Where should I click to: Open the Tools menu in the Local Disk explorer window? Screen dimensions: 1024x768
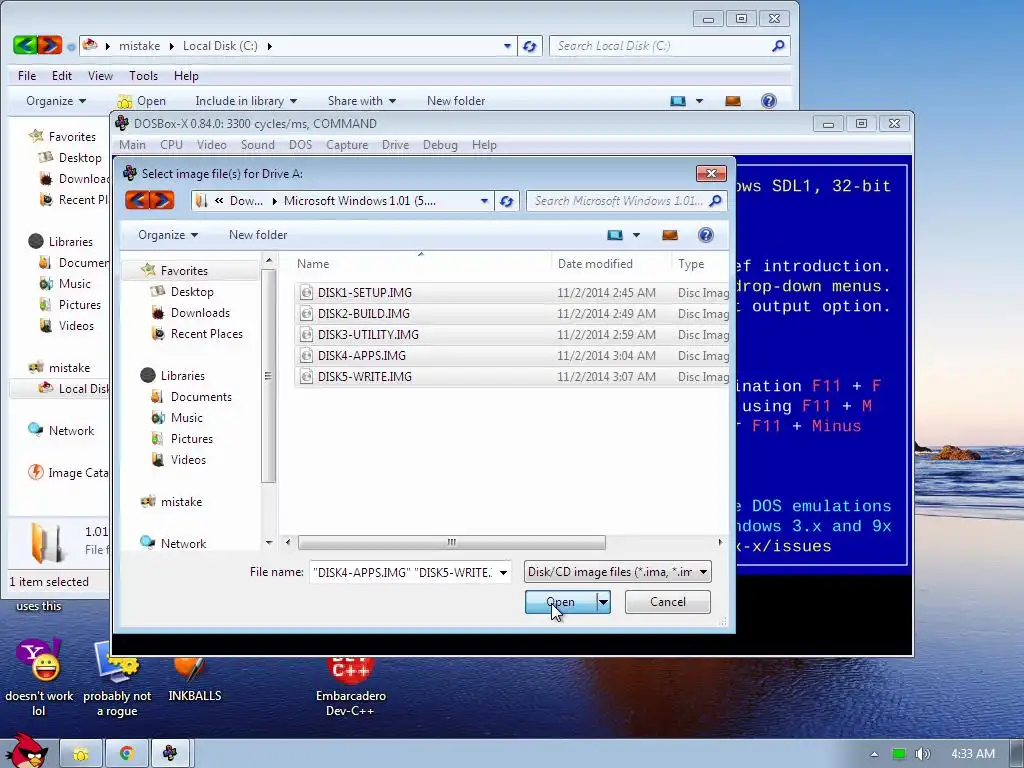(x=143, y=76)
